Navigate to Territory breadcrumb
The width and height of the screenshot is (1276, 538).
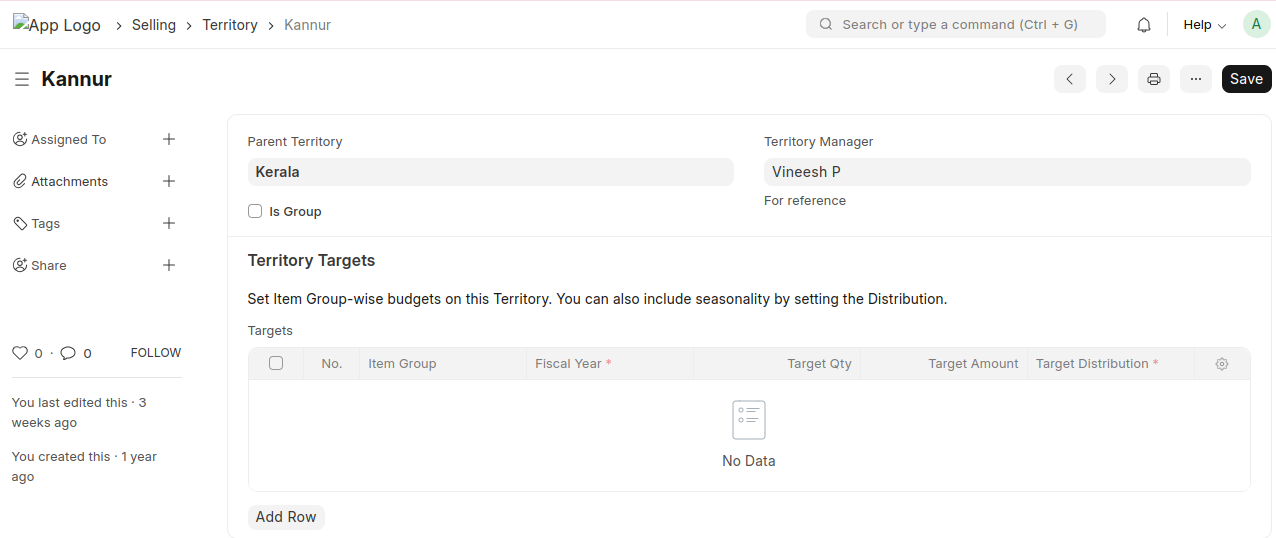[230, 25]
